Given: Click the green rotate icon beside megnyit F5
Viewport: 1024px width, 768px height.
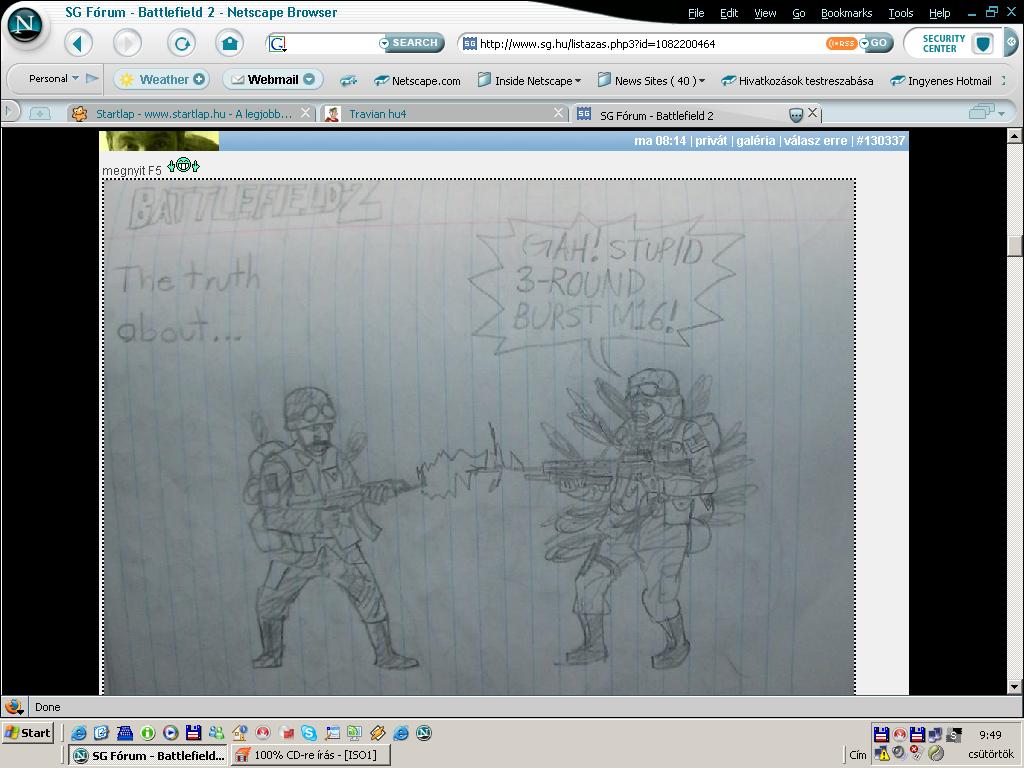Looking at the screenshot, I should [183, 165].
